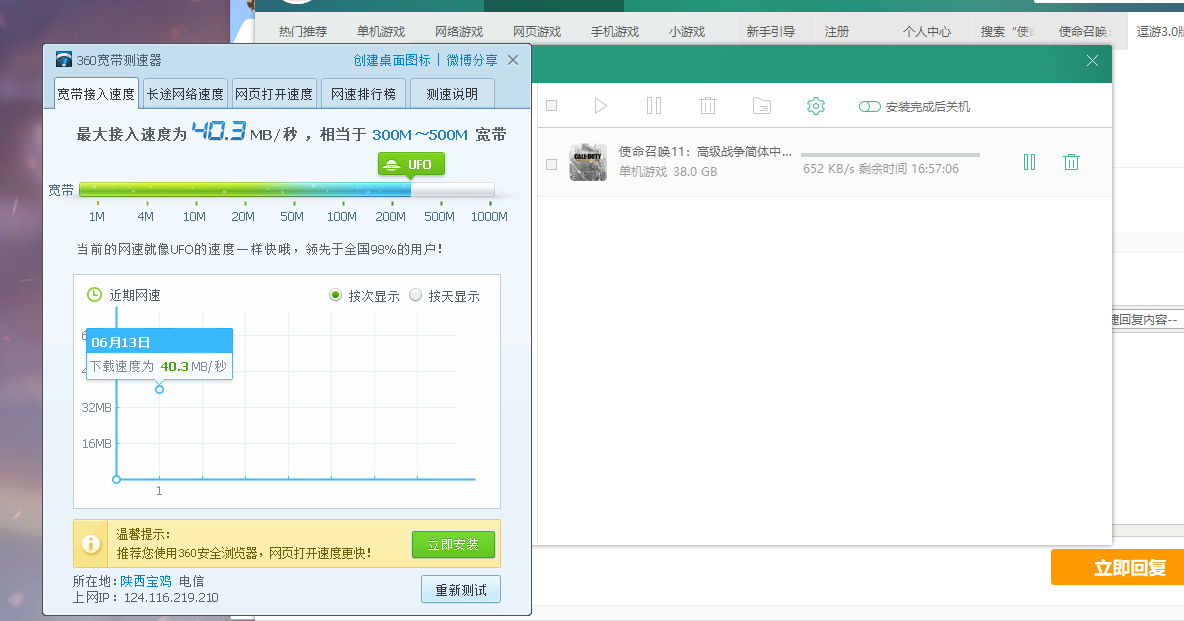This screenshot has height=621, width=1184.
Task: Click the 立即安装 green button
Action: (x=453, y=544)
